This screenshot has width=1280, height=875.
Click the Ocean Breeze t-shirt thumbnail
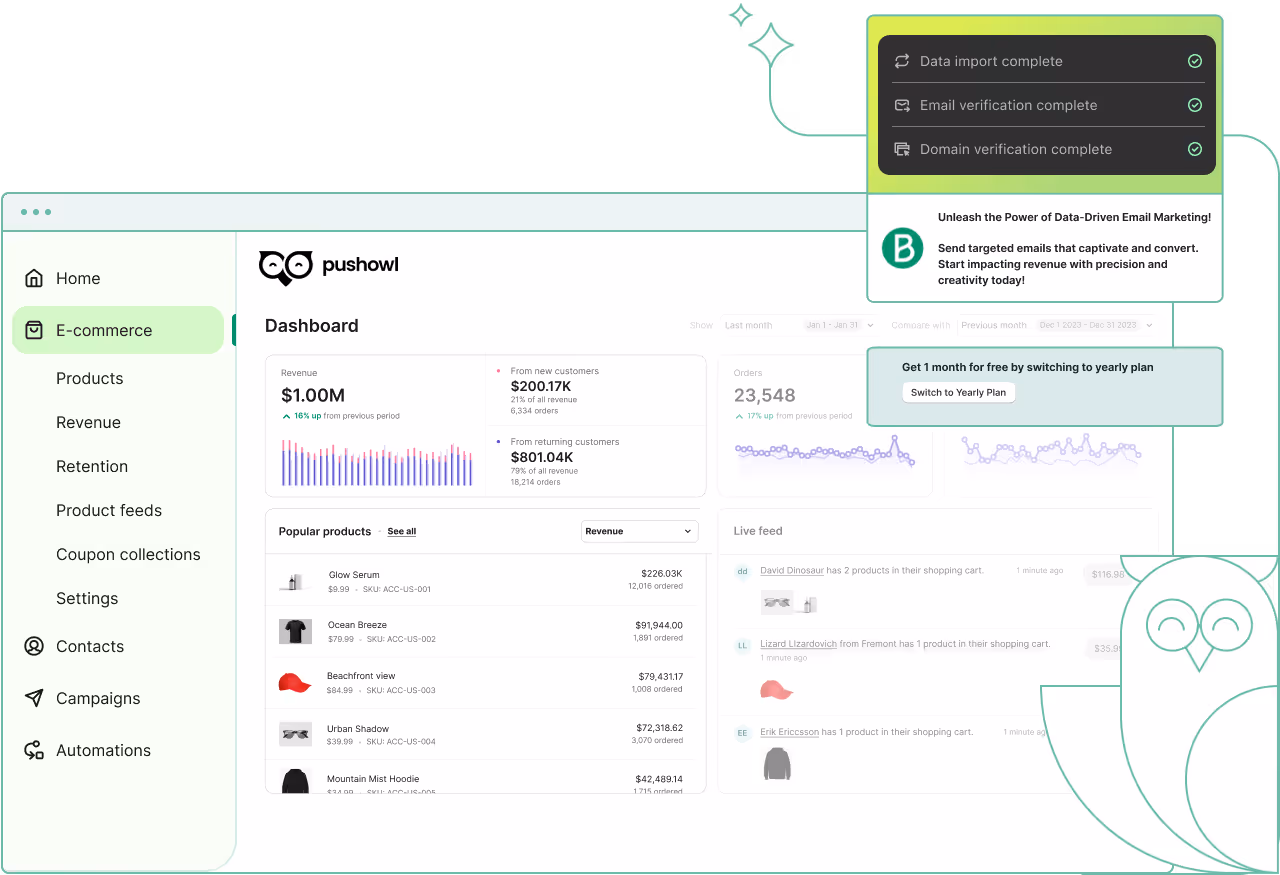click(295, 631)
